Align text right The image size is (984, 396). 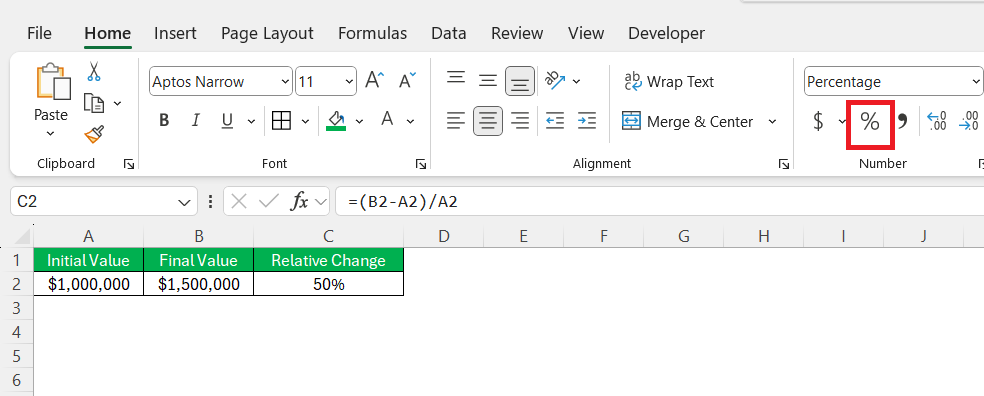click(x=520, y=120)
